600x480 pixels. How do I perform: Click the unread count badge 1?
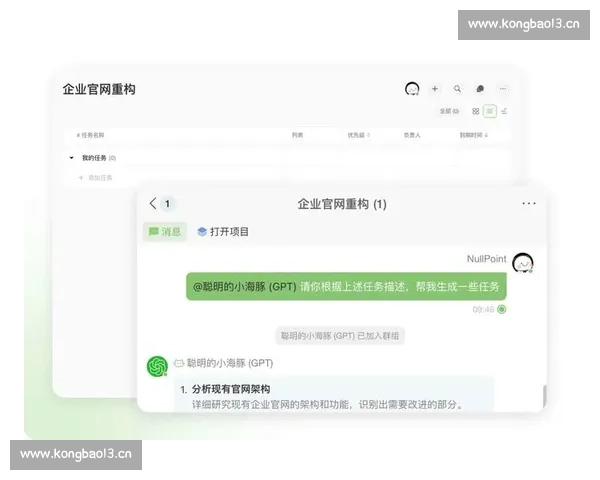pyautogui.click(x=167, y=204)
